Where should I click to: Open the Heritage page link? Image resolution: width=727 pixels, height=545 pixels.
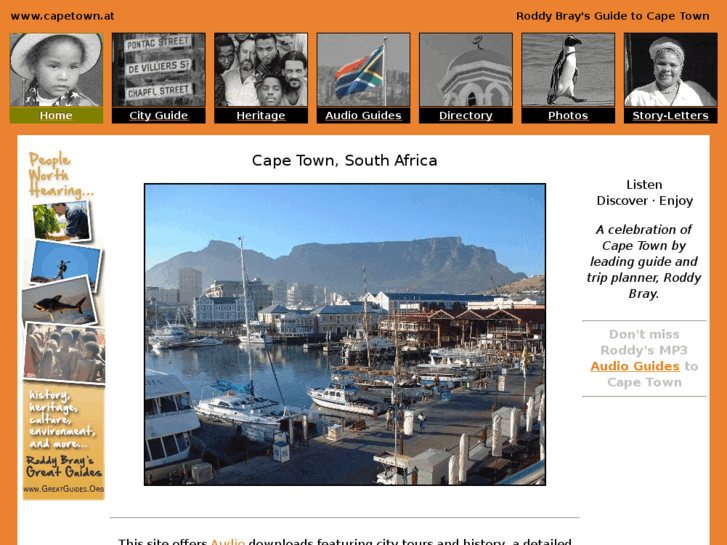[261, 115]
